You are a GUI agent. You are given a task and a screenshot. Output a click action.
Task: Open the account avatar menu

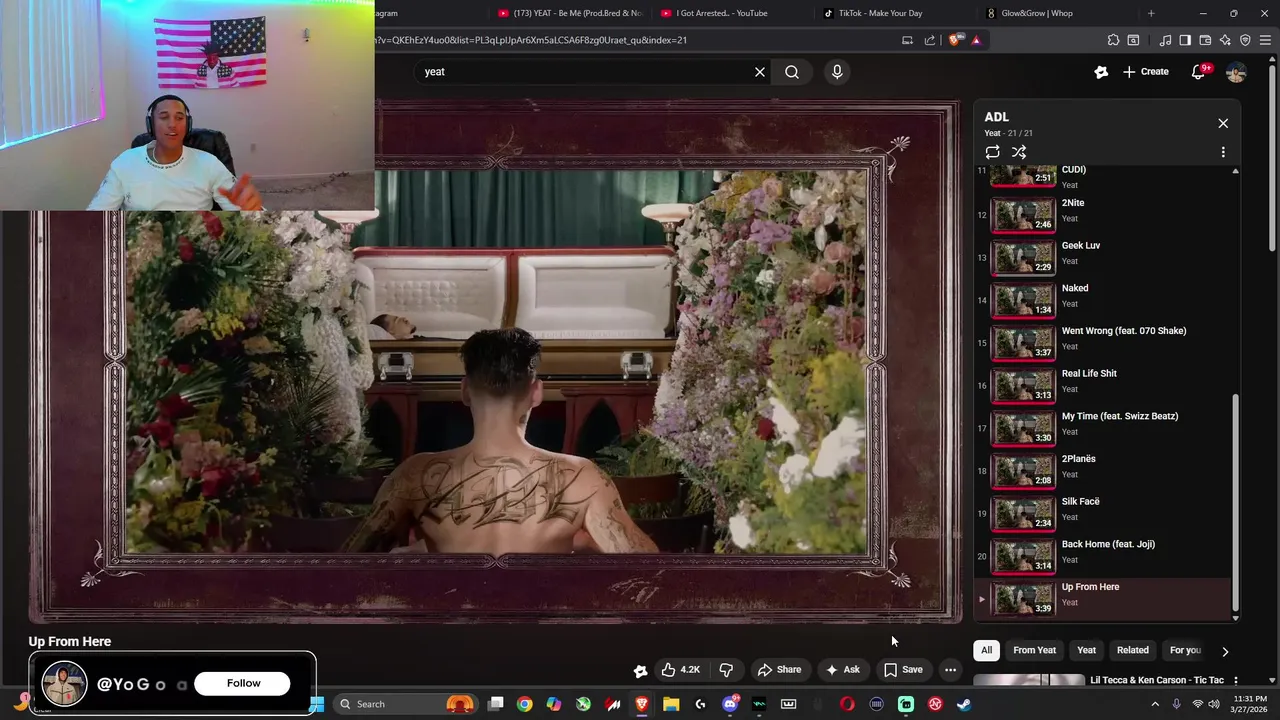pos(1236,72)
